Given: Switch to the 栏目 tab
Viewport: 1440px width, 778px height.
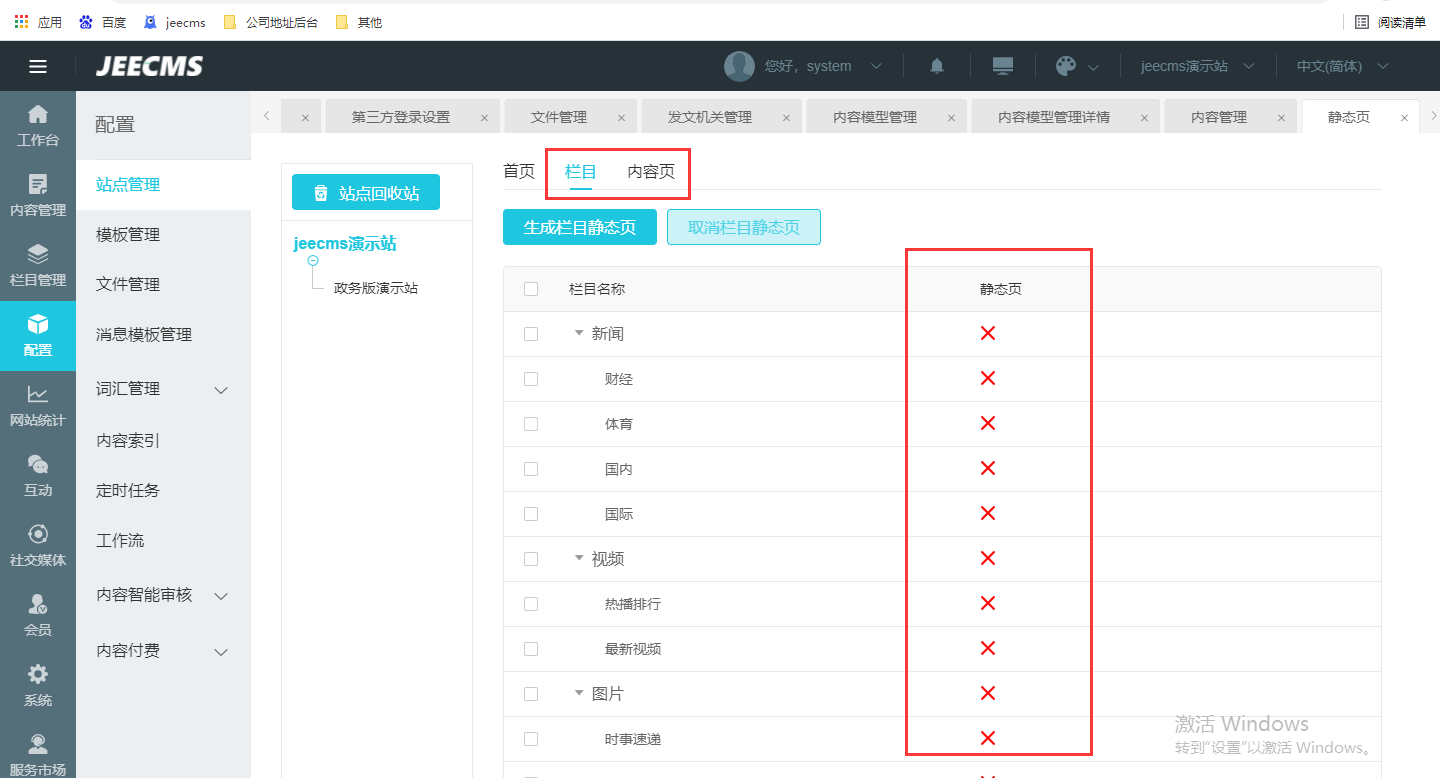Looking at the screenshot, I should pos(581,171).
